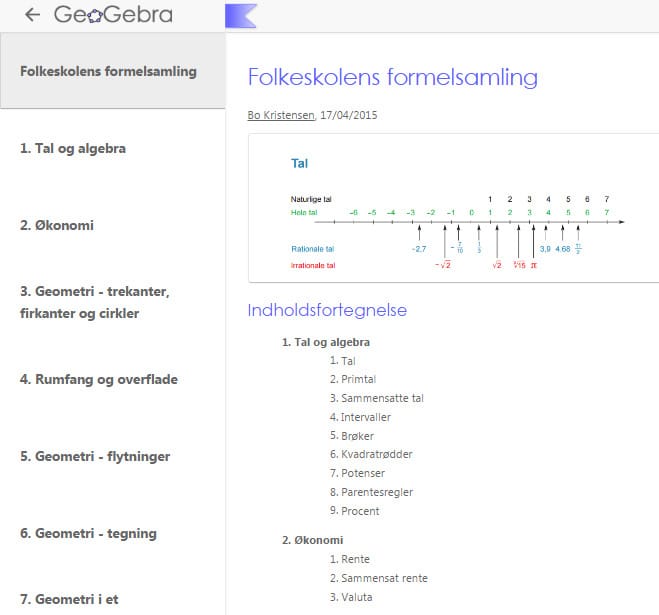This screenshot has width=659, height=615.
Task: Open 6. Geometri - tegning chapter
Action: coord(88,533)
